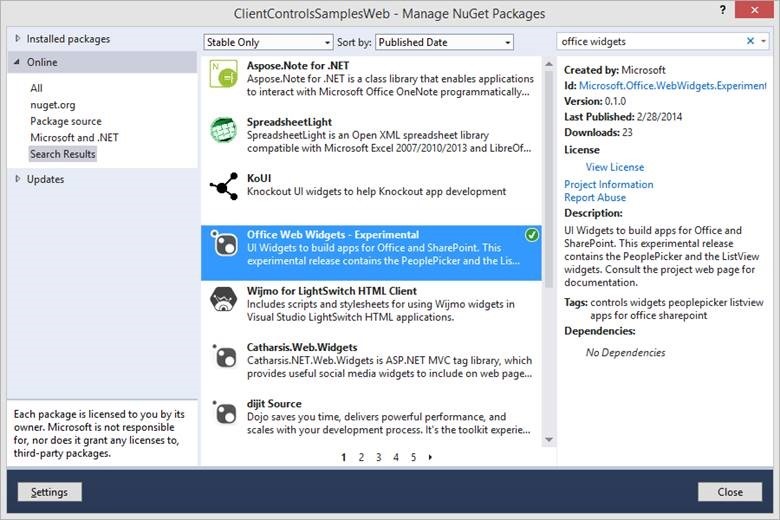
Task: Open the View License link
Action: click(614, 167)
